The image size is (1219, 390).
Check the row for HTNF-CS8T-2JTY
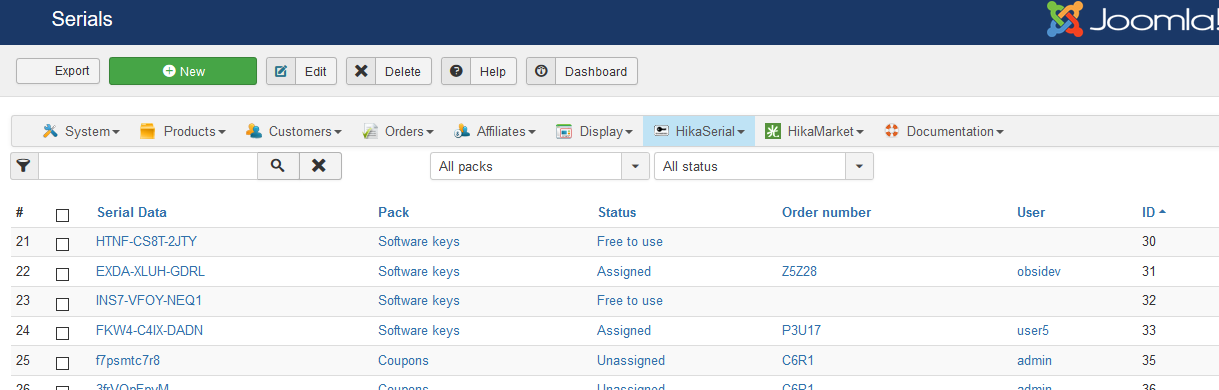tap(63, 243)
